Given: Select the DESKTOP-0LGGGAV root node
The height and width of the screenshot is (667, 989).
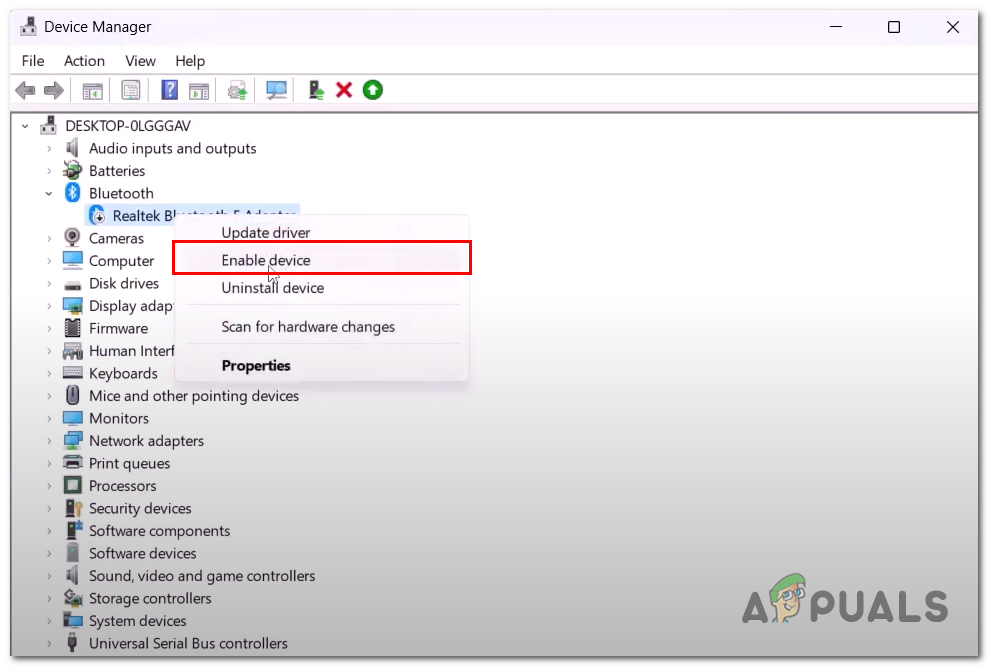Looking at the screenshot, I should pos(130,125).
